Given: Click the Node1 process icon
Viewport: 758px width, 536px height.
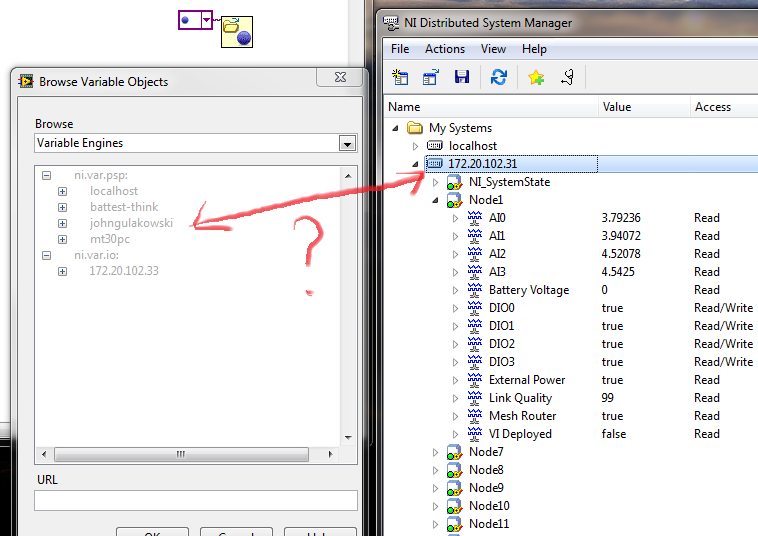Looking at the screenshot, I should coord(454,200).
